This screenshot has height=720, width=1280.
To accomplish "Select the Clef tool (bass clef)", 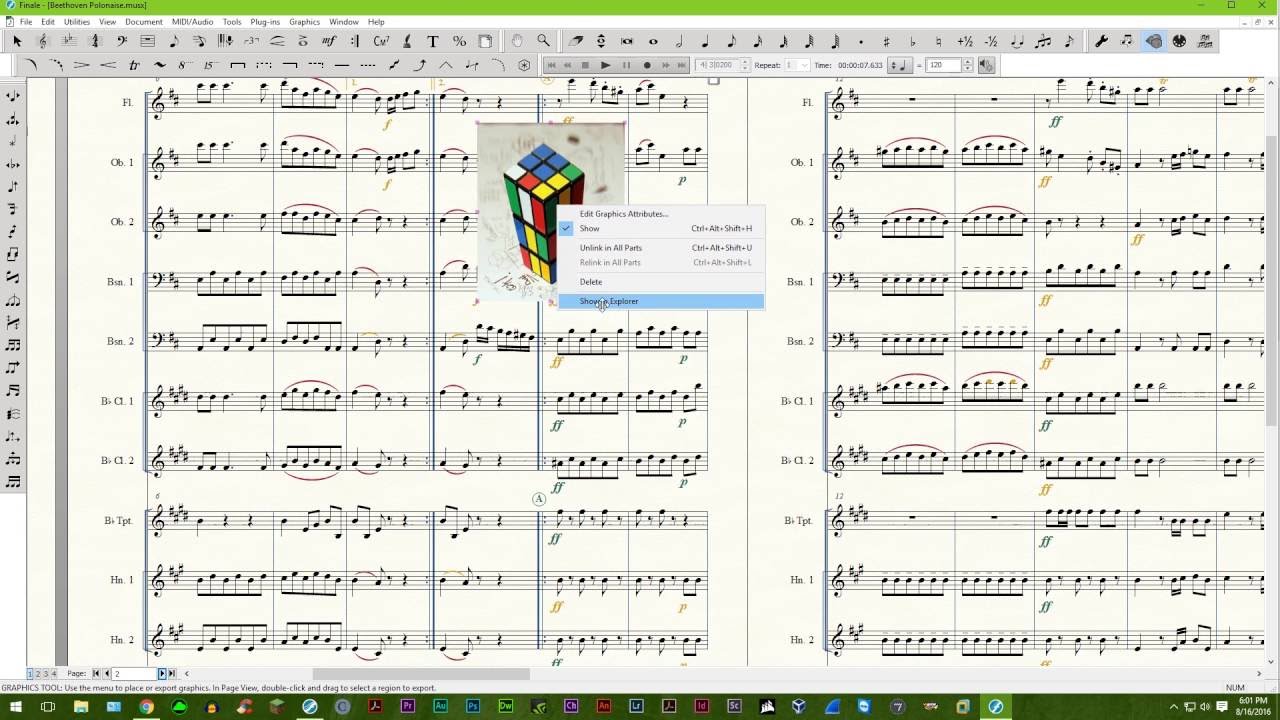I will (x=121, y=41).
